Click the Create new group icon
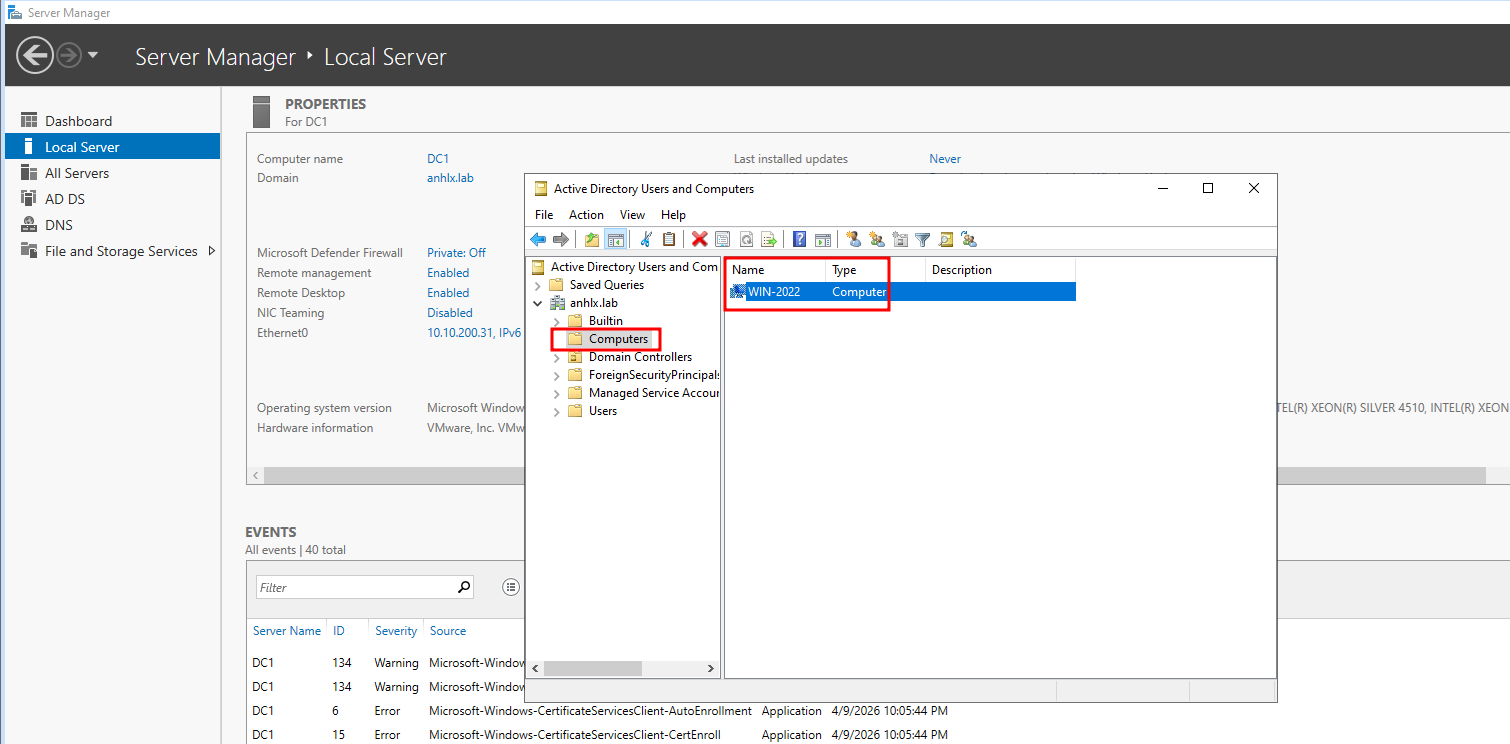The height and width of the screenshot is (744, 1510). coord(877,239)
